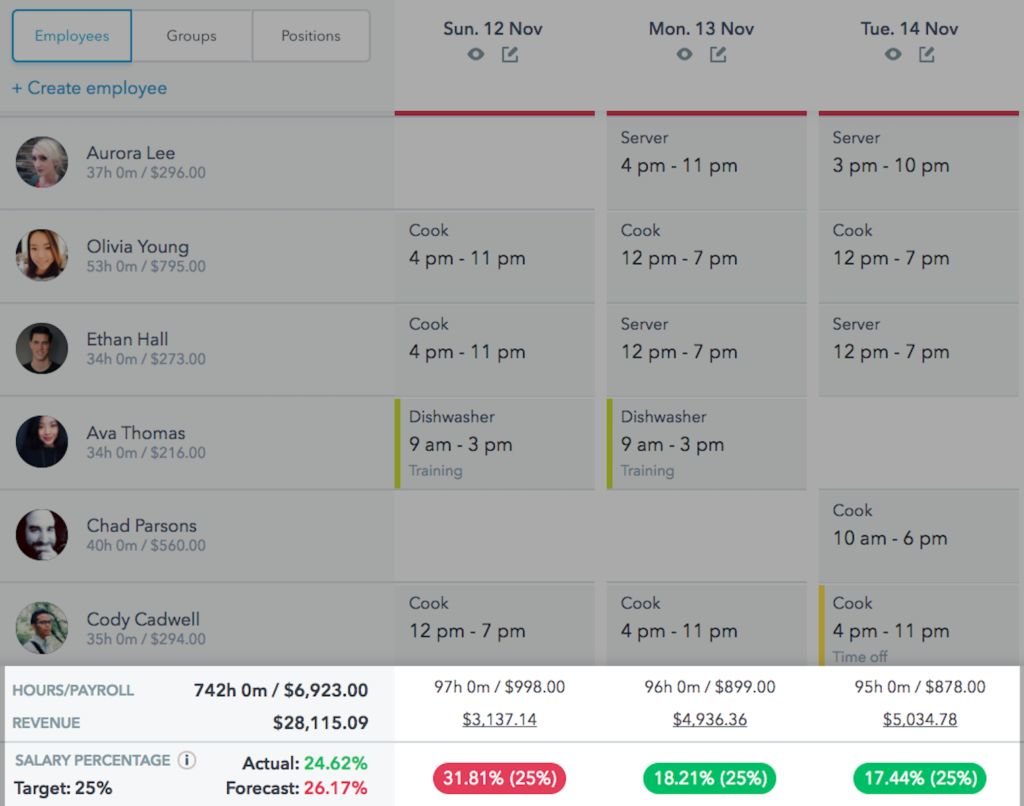The height and width of the screenshot is (806, 1024).
Task: Switch to the Groups tab
Action: 191,36
